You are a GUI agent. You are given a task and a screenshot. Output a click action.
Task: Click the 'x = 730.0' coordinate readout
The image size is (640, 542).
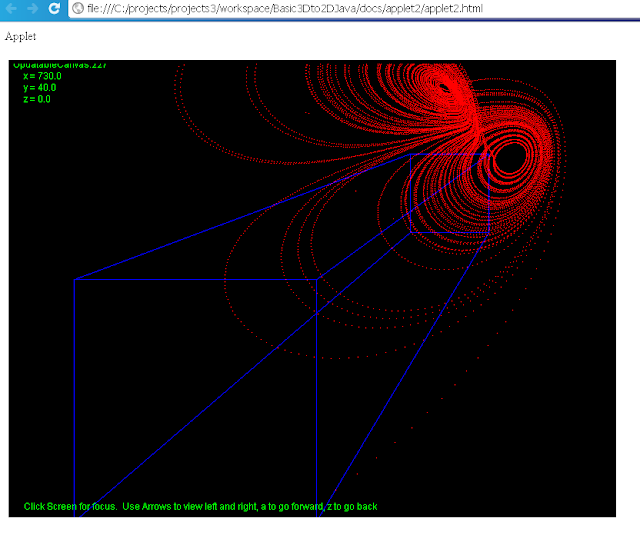tap(42, 76)
